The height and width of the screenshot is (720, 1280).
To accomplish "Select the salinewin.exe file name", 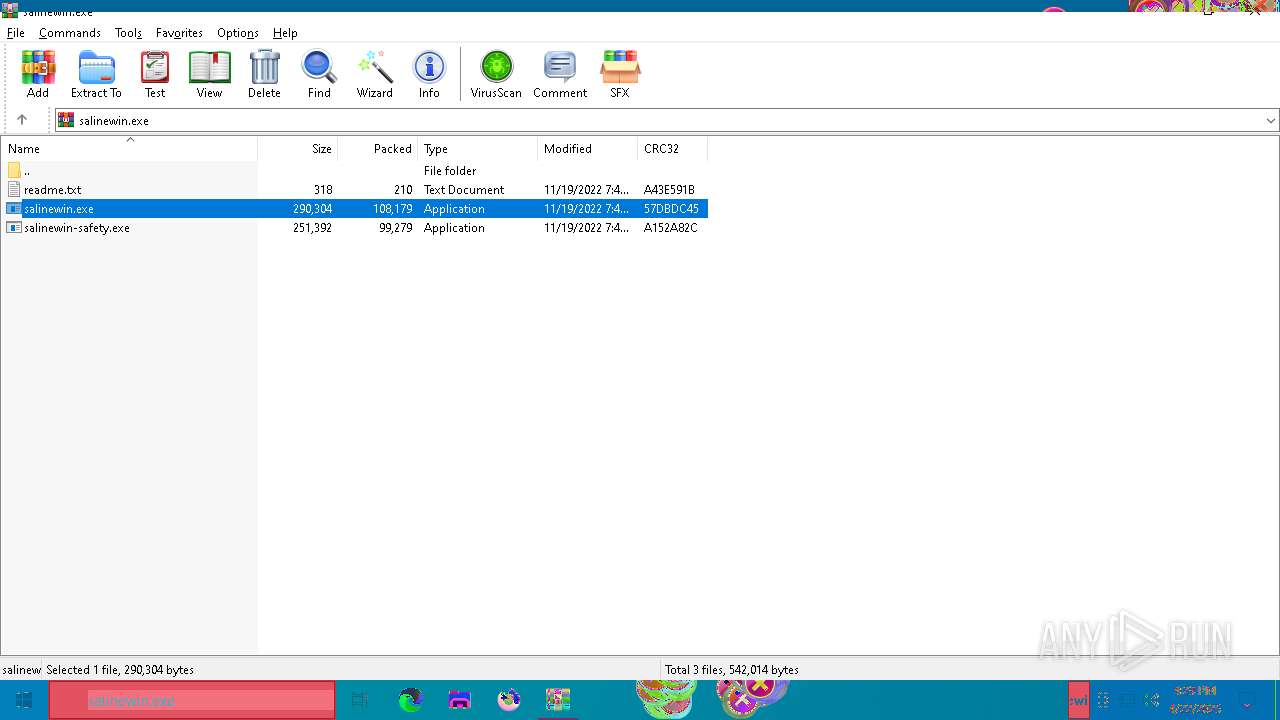I will [59, 209].
